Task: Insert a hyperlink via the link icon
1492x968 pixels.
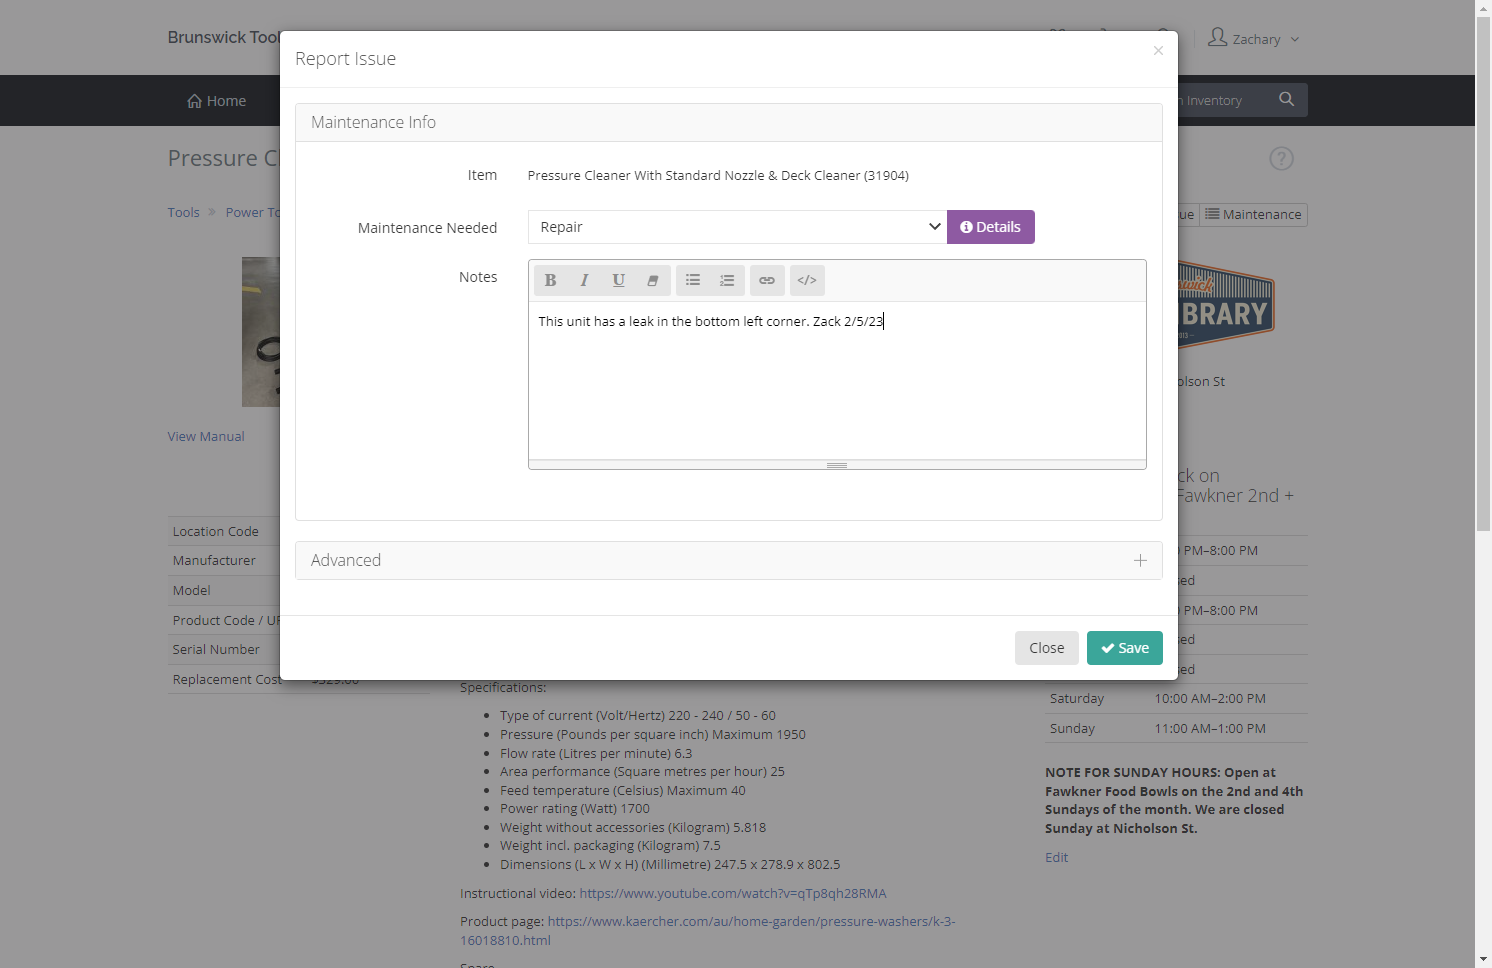Action: click(767, 281)
